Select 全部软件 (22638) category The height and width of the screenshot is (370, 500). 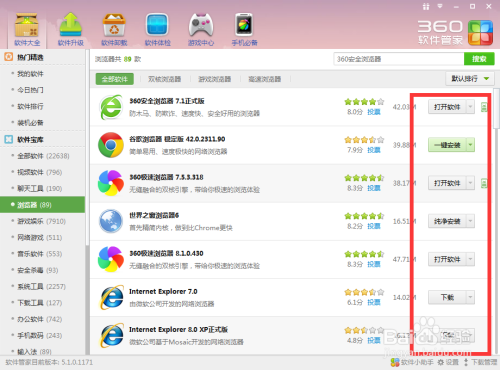pos(43,156)
